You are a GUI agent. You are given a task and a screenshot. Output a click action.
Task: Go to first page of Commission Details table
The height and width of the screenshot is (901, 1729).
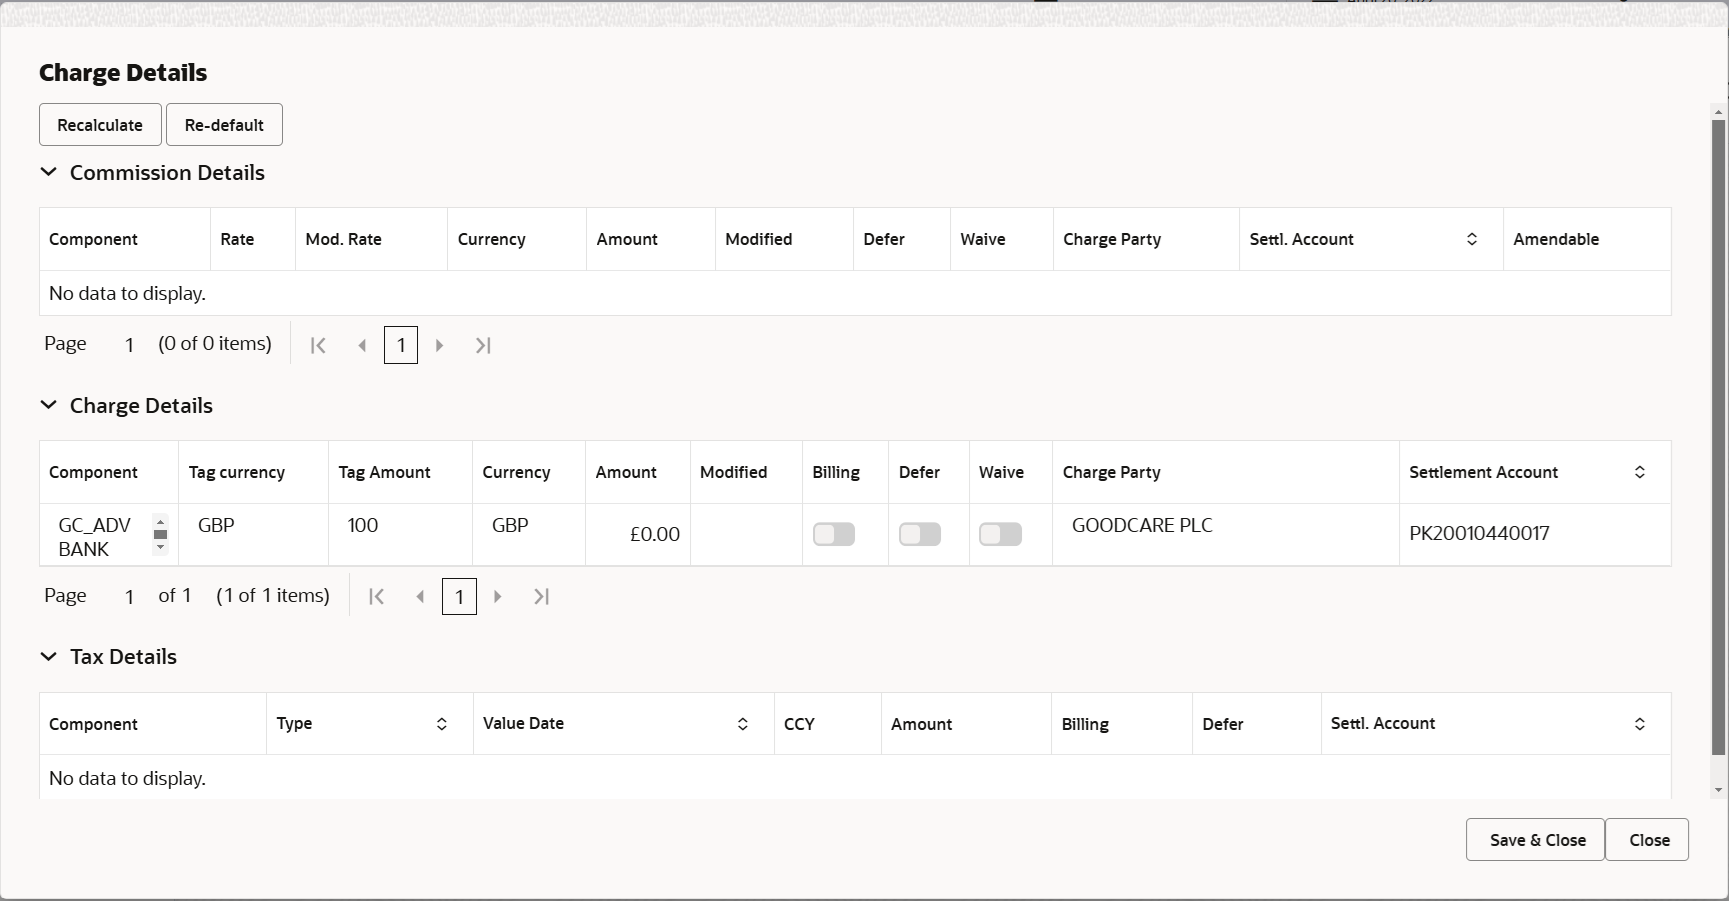(x=318, y=344)
